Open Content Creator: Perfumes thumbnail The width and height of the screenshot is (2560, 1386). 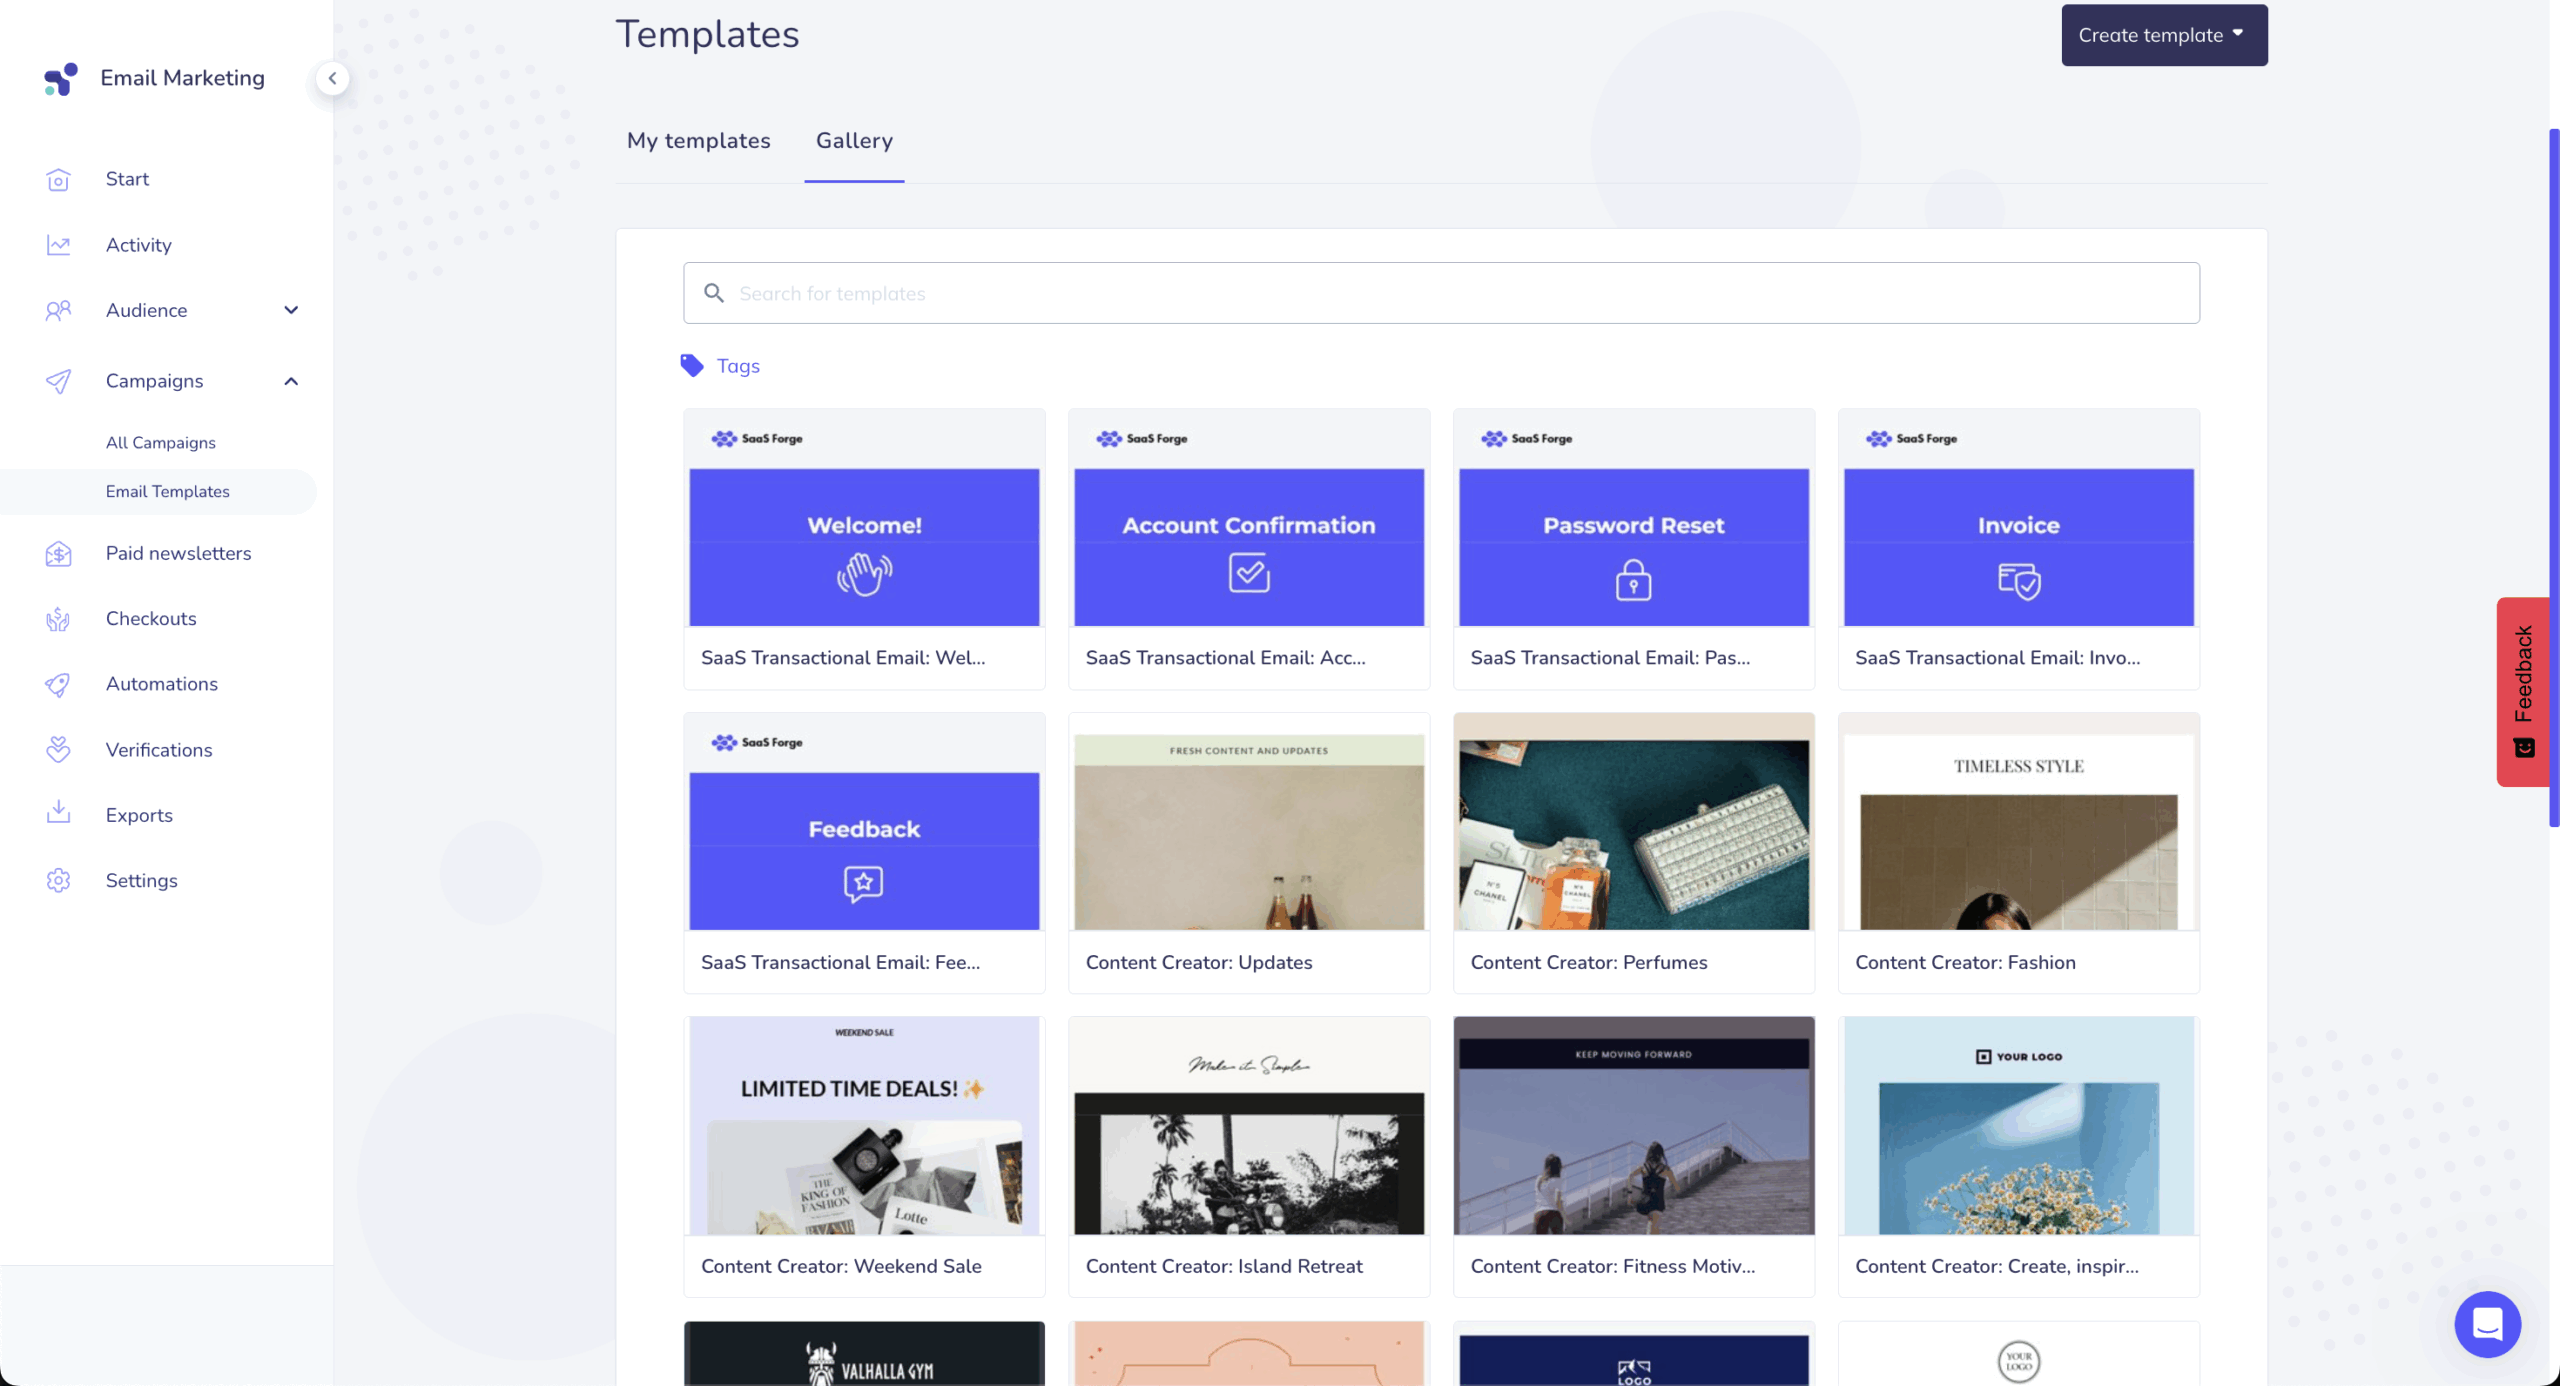tap(1634, 822)
